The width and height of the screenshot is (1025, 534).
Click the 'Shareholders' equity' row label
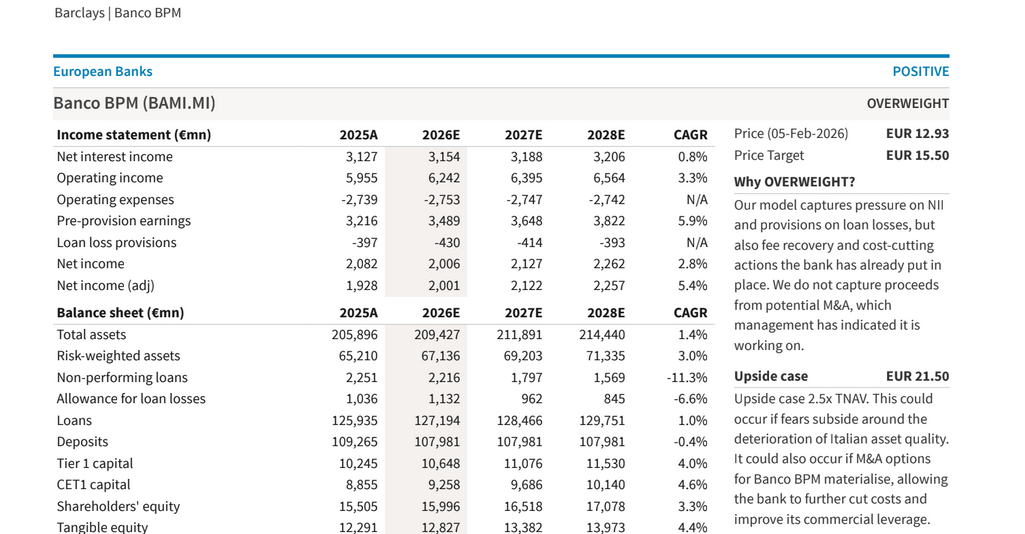[x=118, y=507]
